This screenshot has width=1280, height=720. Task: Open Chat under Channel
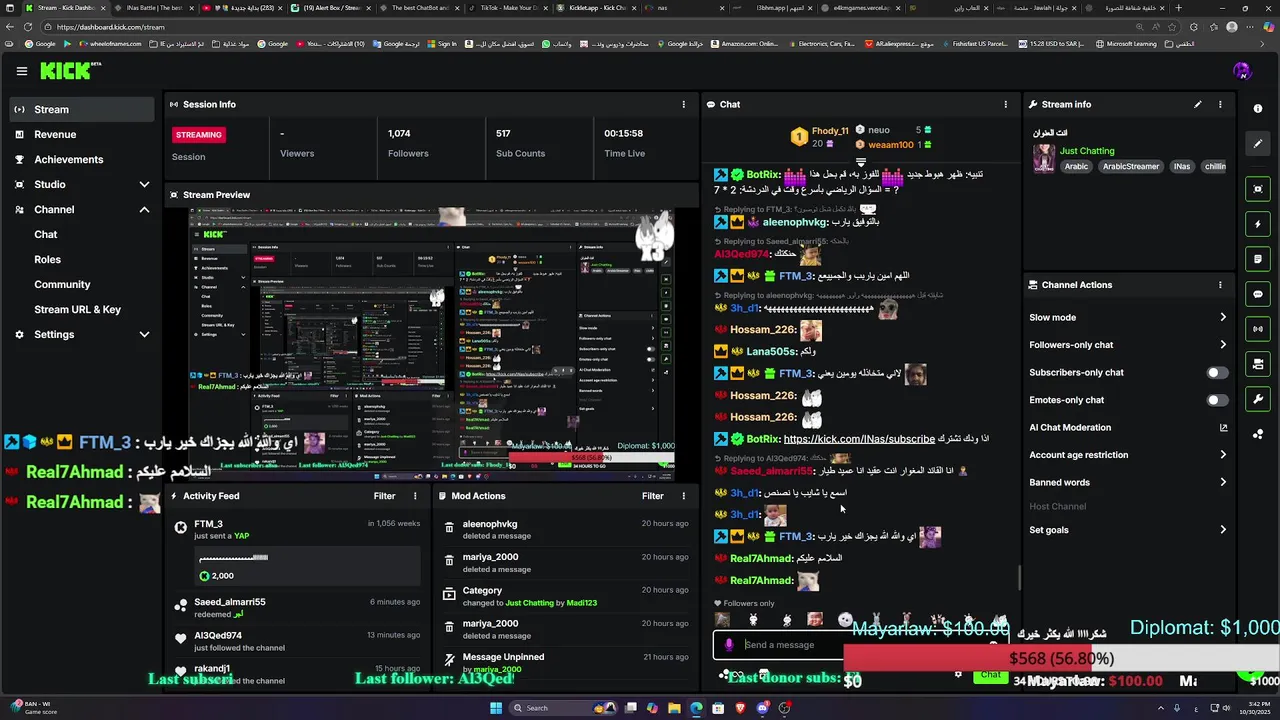coord(46,234)
